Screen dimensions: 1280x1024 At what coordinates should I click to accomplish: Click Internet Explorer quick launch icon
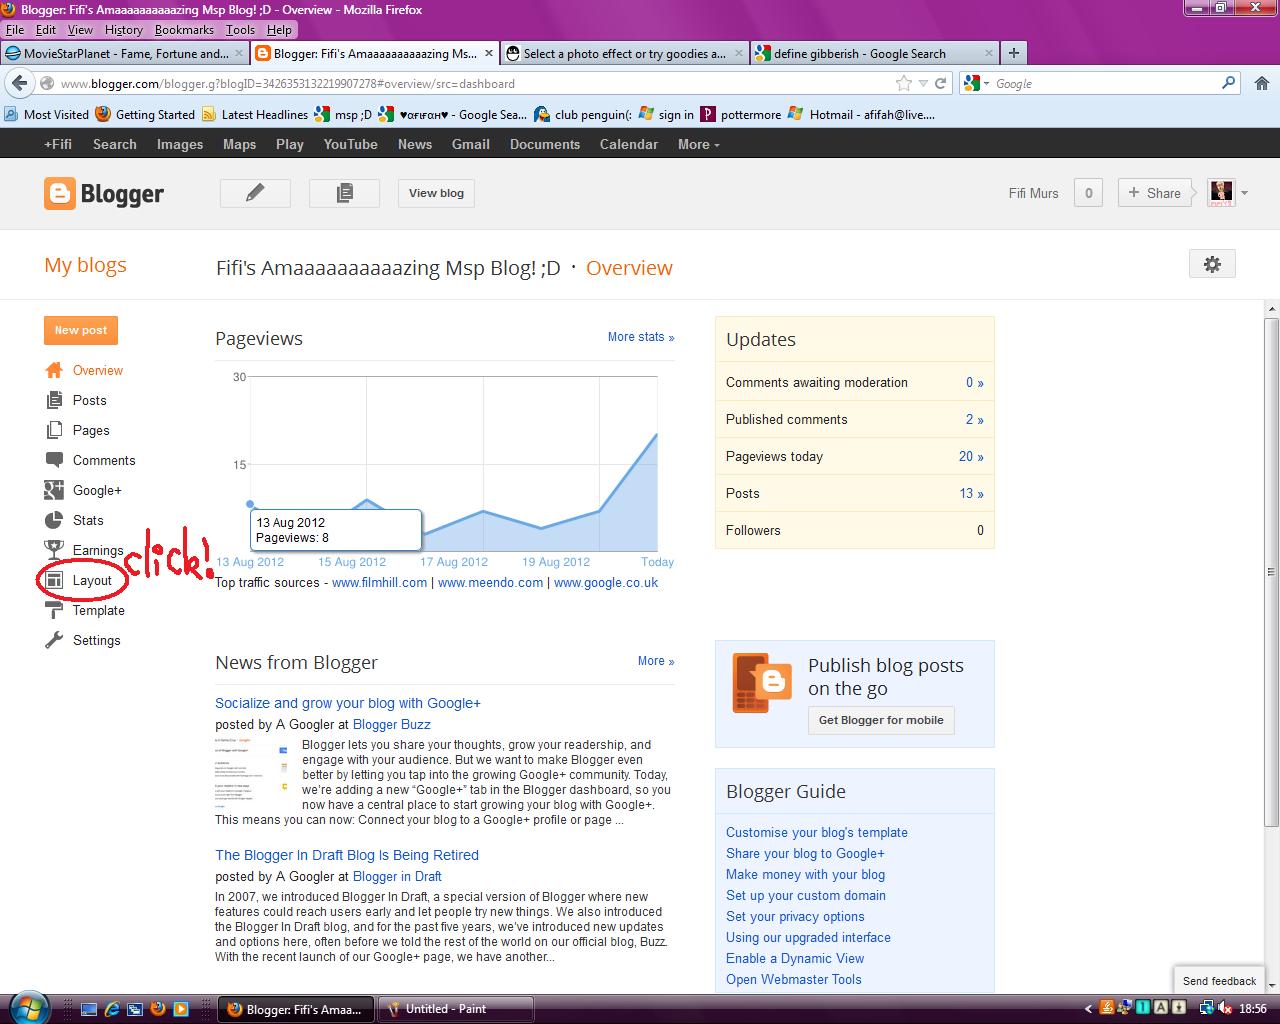pyautogui.click(x=111, y=1009)
